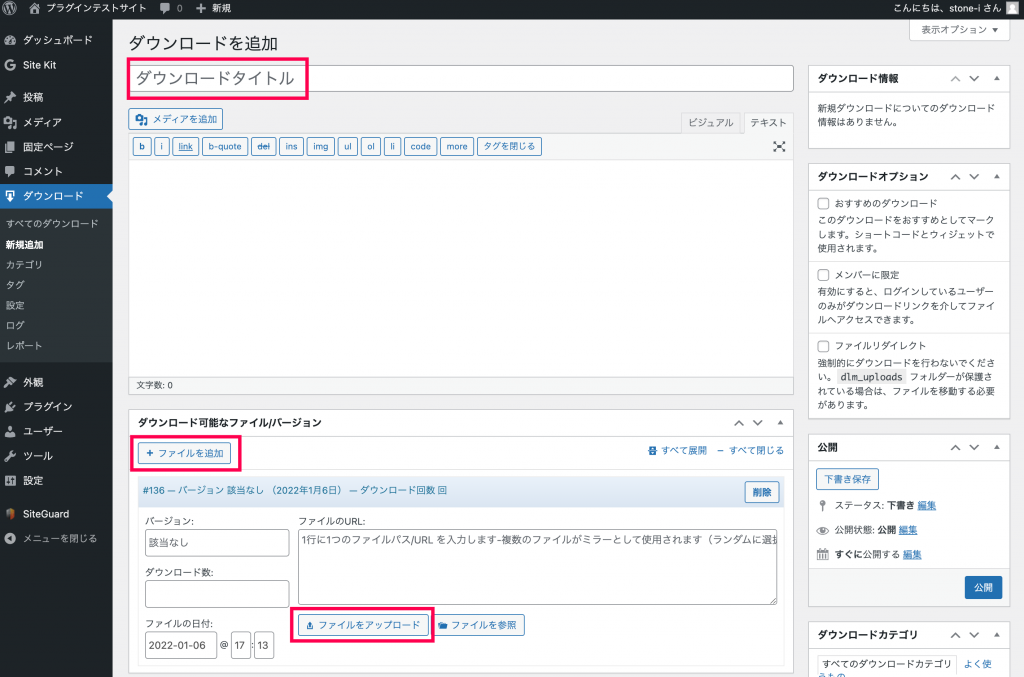Select ダウンロード menu in sidebar
This screenshot has width=1024, height=677.
[x=56, y=196]
